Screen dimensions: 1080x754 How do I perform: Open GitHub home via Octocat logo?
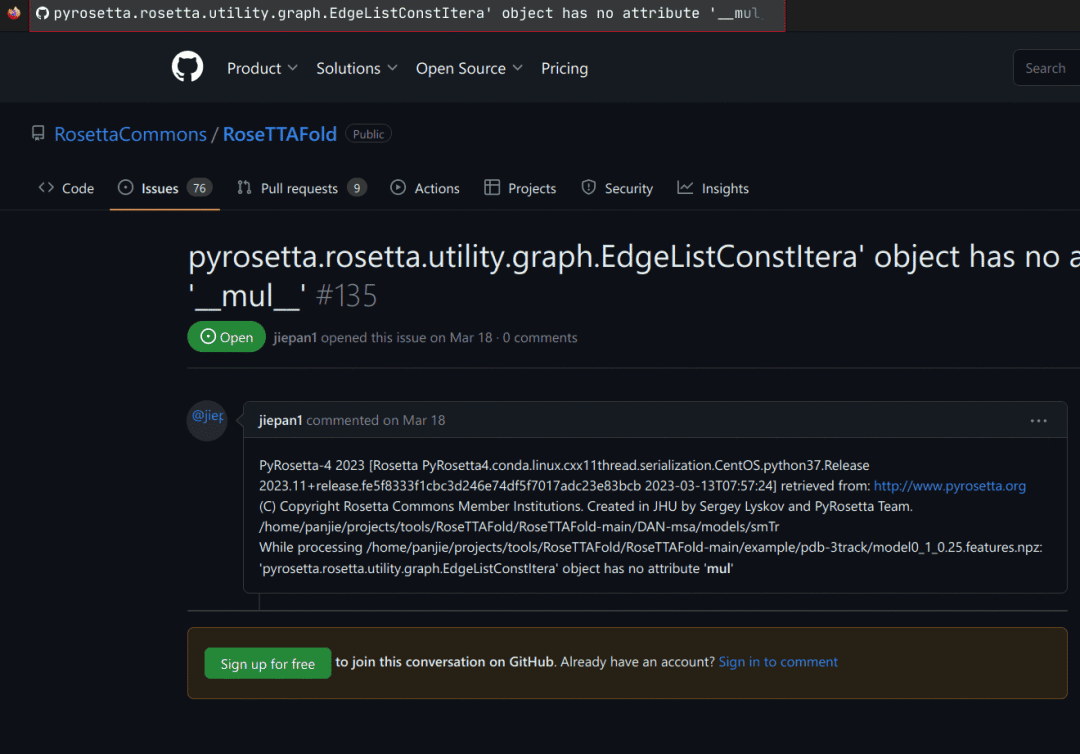(x=187, y=67)
